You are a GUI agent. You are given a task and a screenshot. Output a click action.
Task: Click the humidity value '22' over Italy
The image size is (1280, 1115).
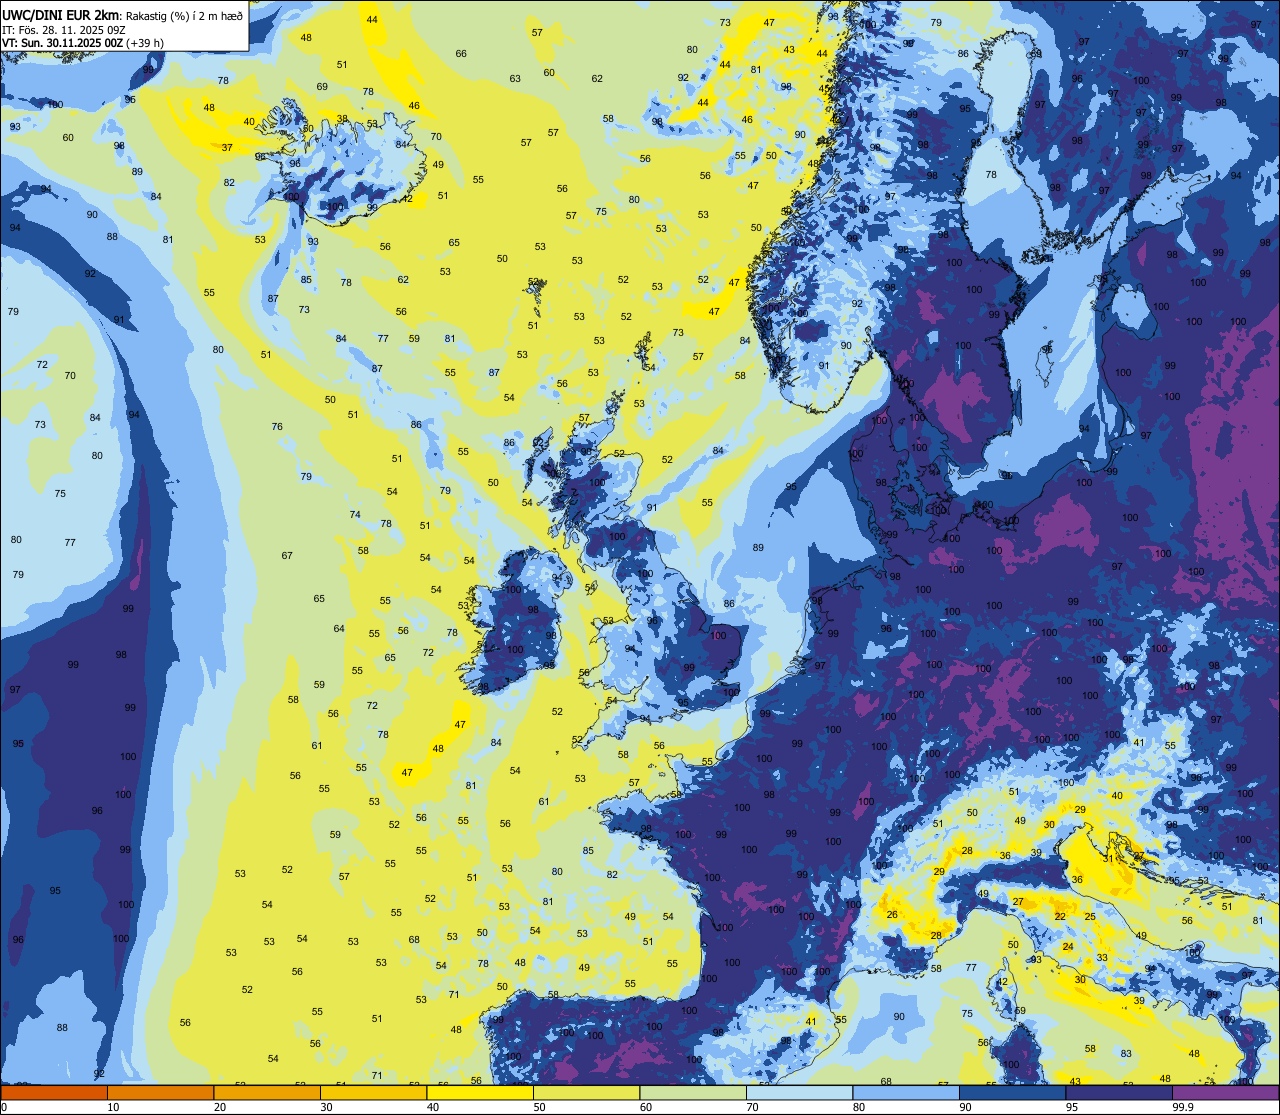click(x=1060, y=916)
